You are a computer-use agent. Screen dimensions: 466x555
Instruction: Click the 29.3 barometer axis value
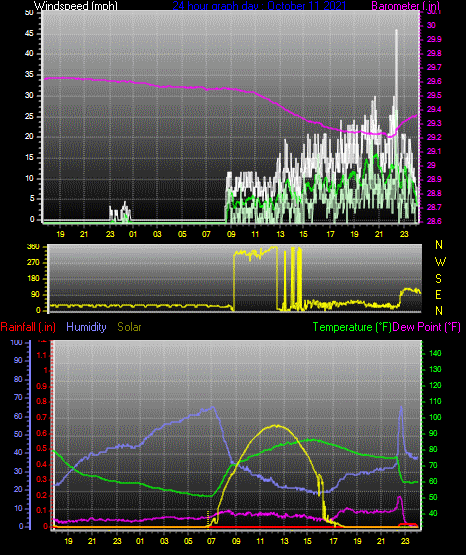pos(434,123)
